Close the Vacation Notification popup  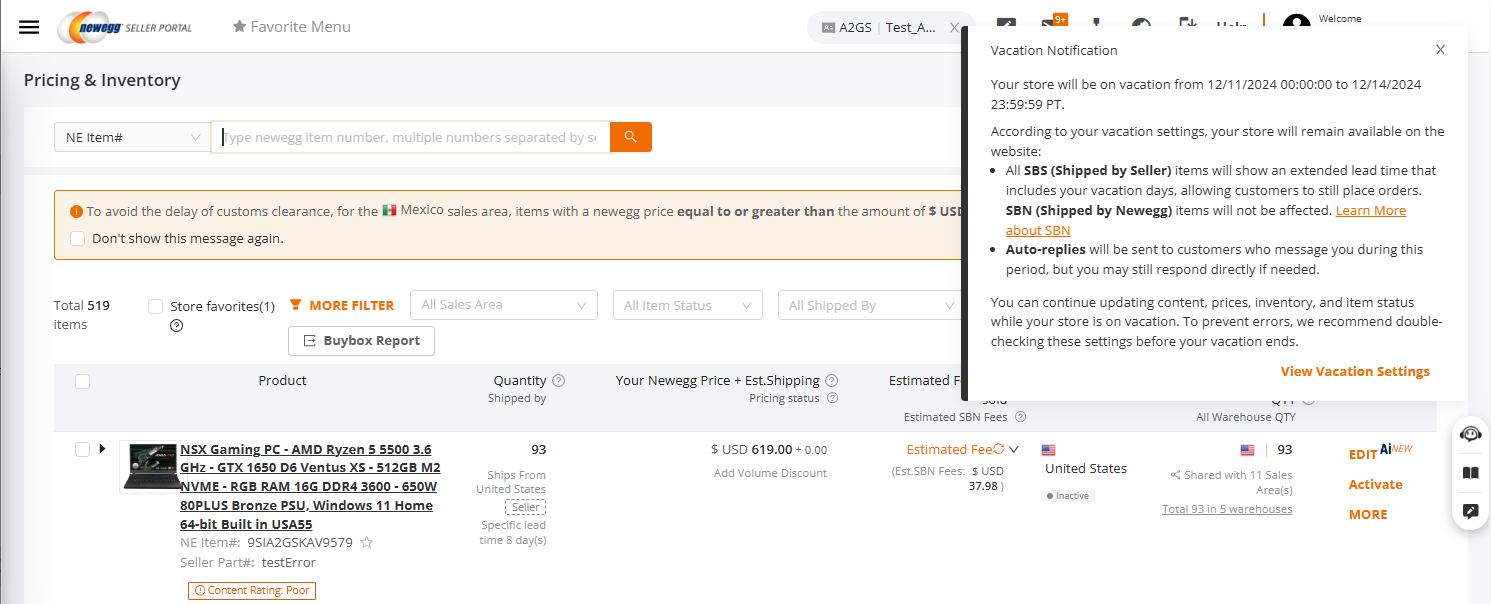pos(1440,50)
